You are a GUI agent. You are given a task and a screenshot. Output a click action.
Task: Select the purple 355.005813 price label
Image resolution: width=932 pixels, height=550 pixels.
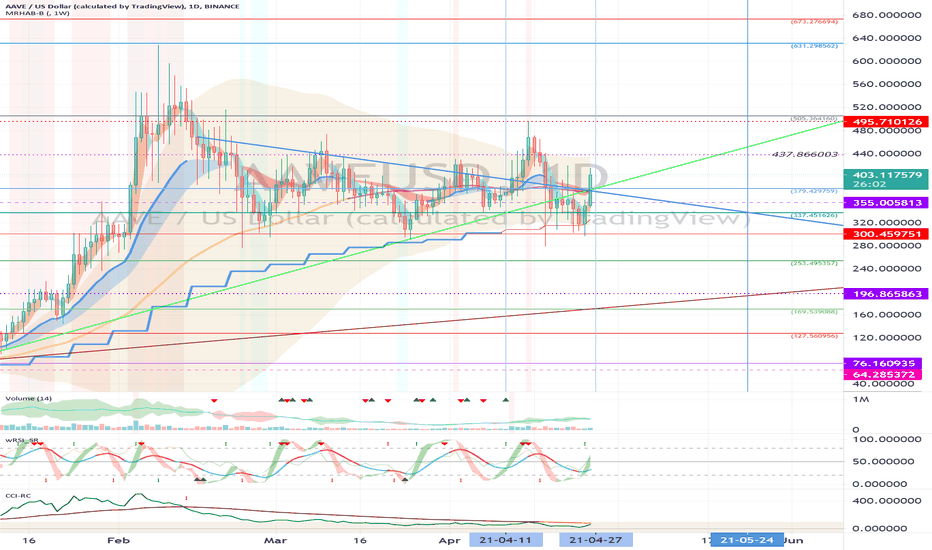tap(885, 203)
